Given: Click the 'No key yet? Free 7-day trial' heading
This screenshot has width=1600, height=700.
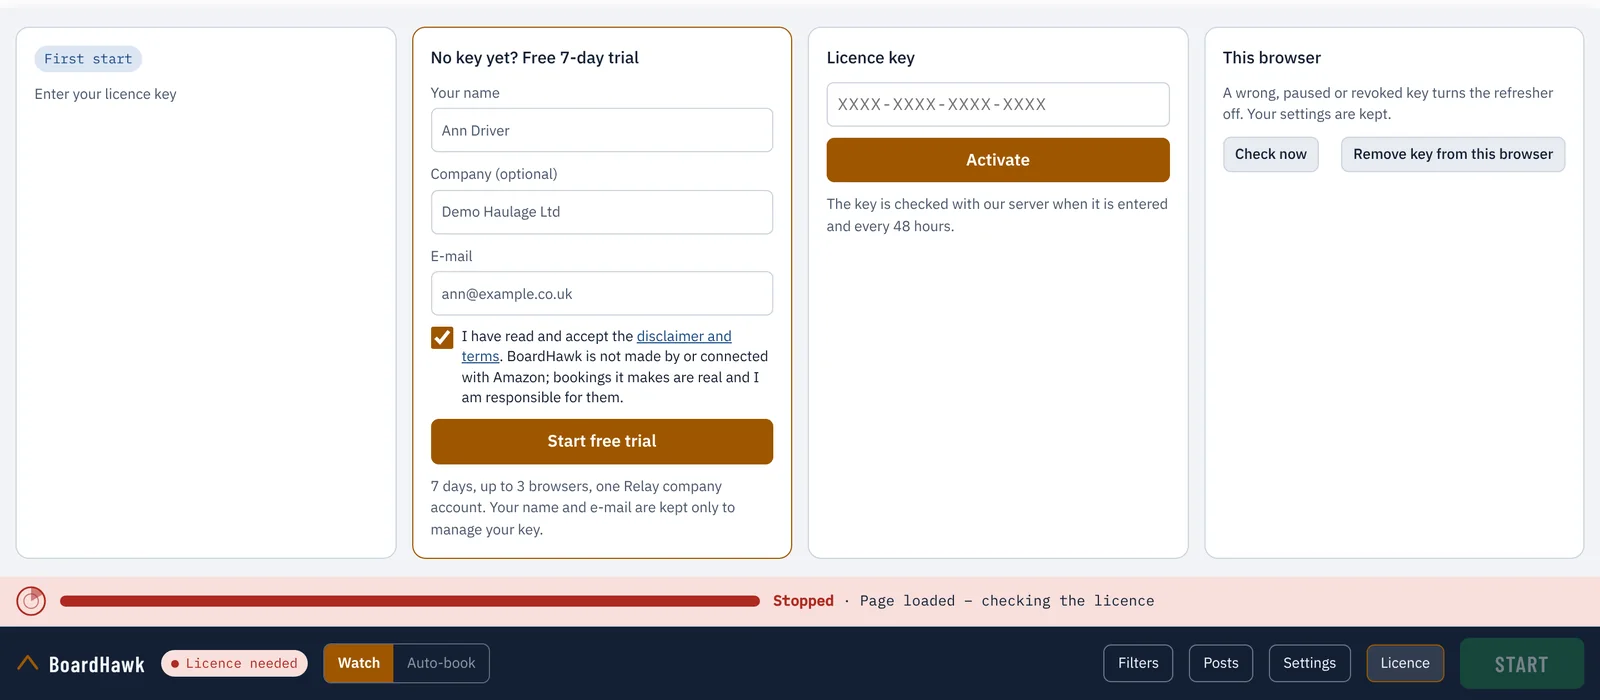Looking at the screenshot, I should (x=535, y=58).
